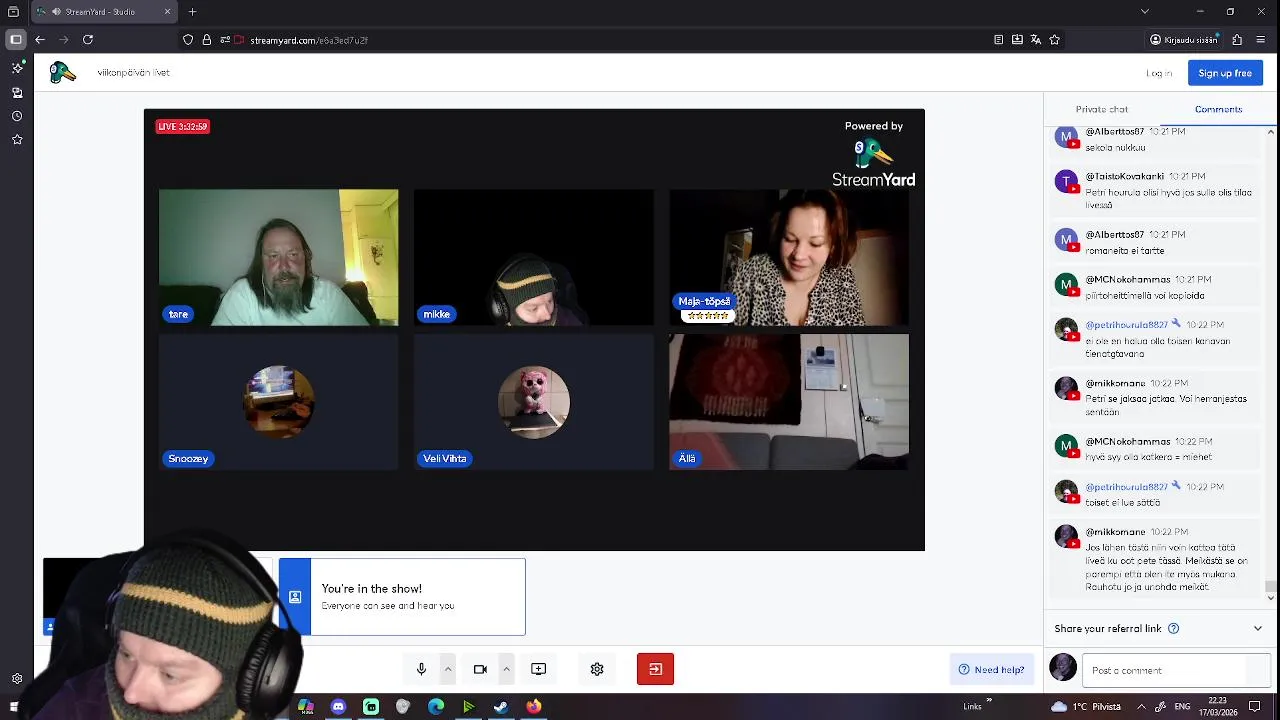Open the share screen button

click(538, 669)
